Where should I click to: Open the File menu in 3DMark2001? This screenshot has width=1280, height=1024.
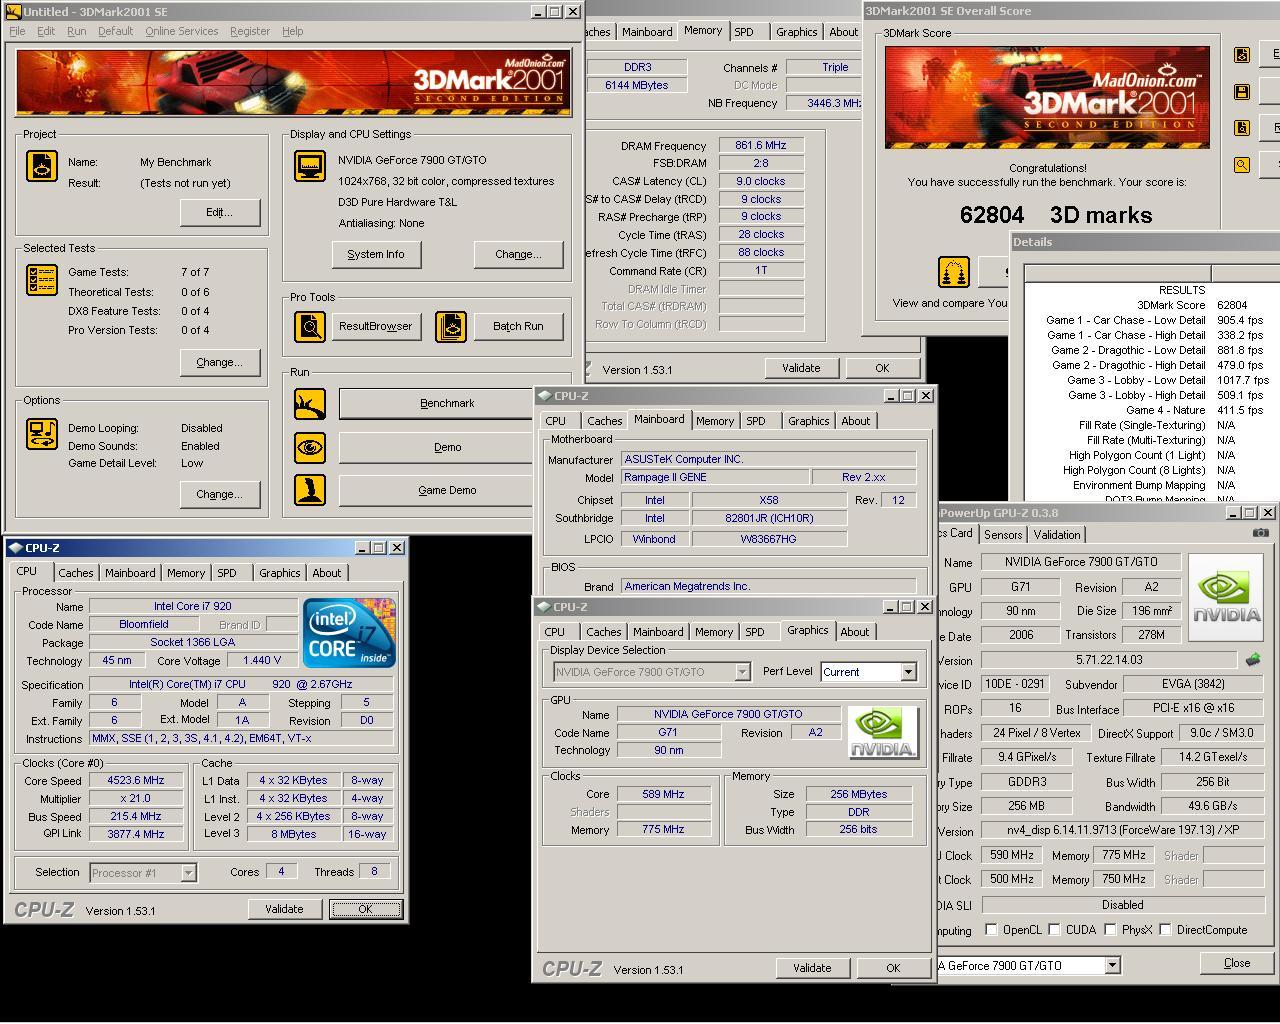(x=17, y=31)
